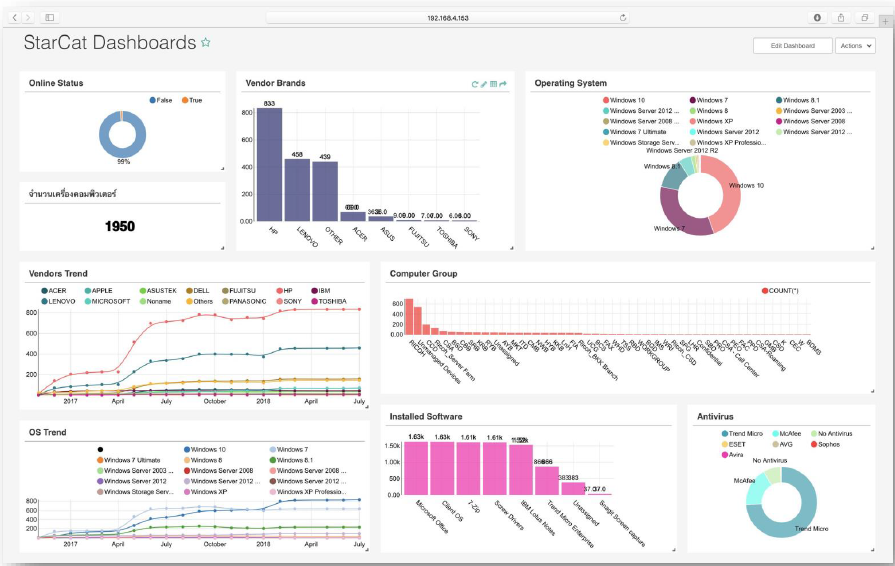Image resolution: width=895 pixels, height=566 pixels.
Task: Click the browser reload icon in address bar
Action: tap(623, 18)
